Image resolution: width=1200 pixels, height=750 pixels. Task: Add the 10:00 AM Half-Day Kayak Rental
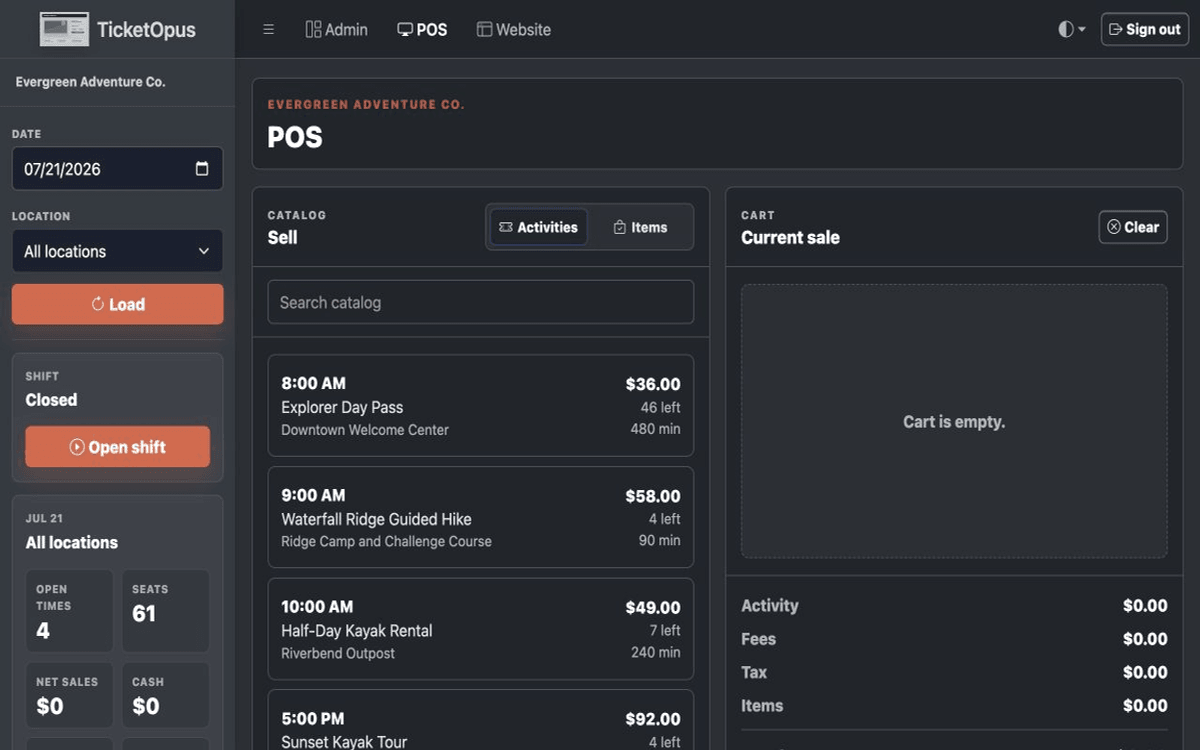481,629
